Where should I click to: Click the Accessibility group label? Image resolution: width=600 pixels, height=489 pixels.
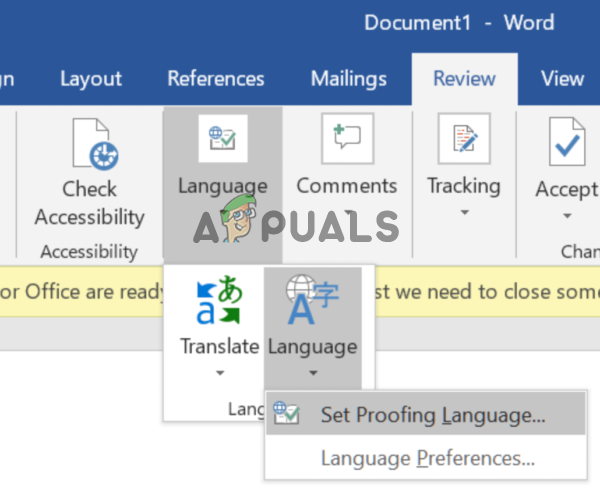pos(89,252)
